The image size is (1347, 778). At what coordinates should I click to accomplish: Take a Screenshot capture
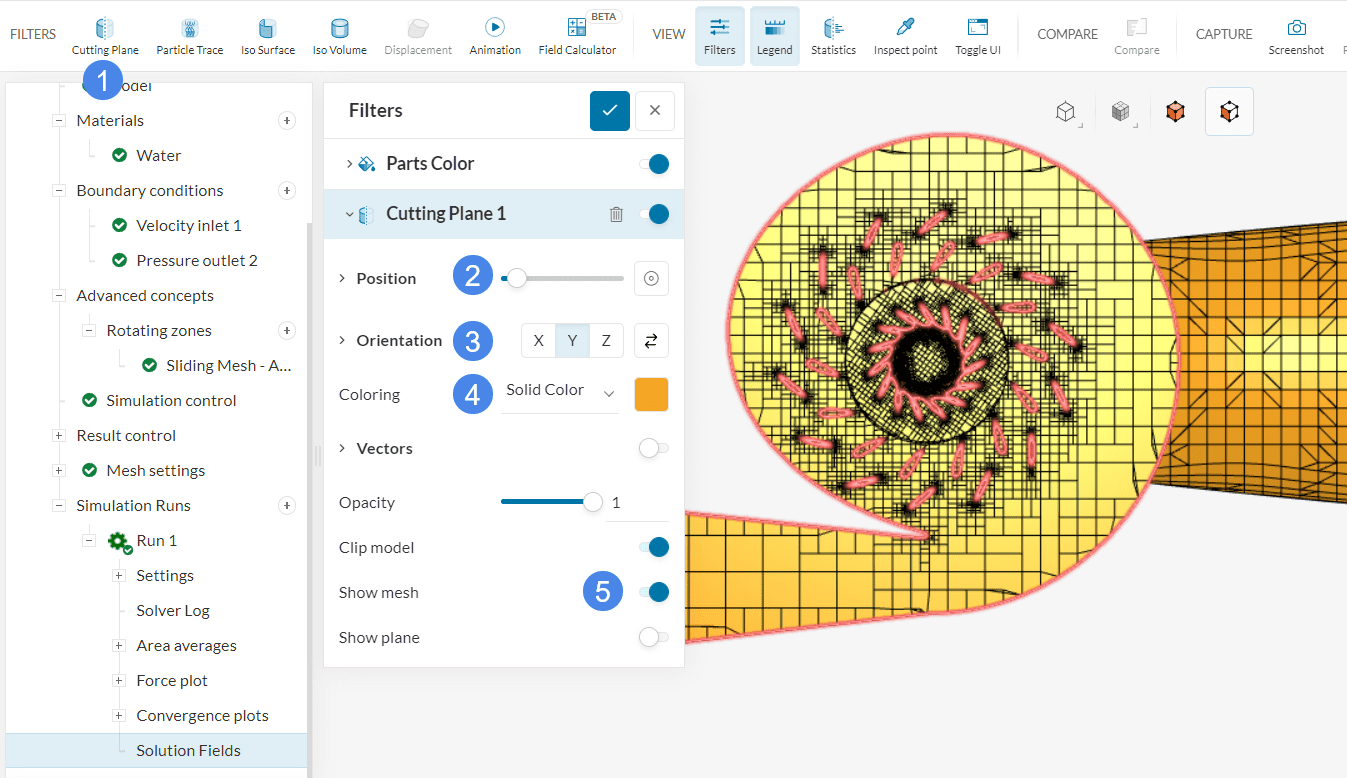click(1296, 36)
